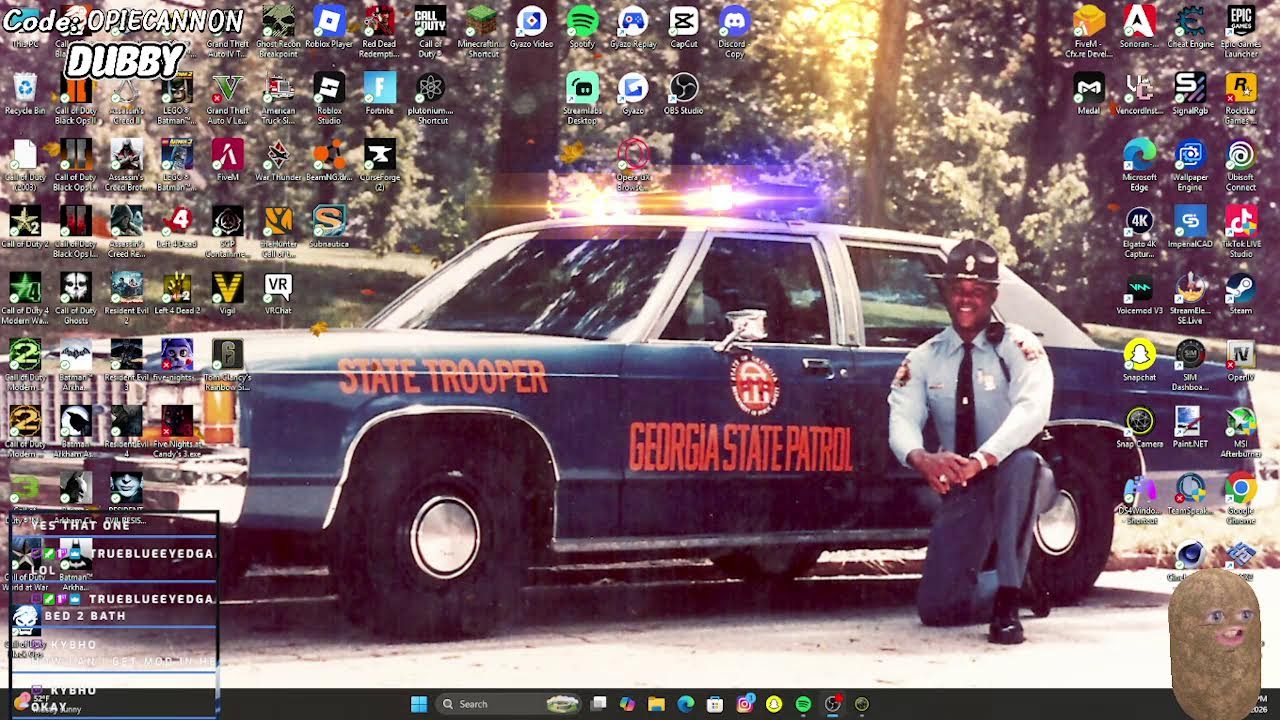Open the Streamlabs Desktop icon

[x=582, y=99]
